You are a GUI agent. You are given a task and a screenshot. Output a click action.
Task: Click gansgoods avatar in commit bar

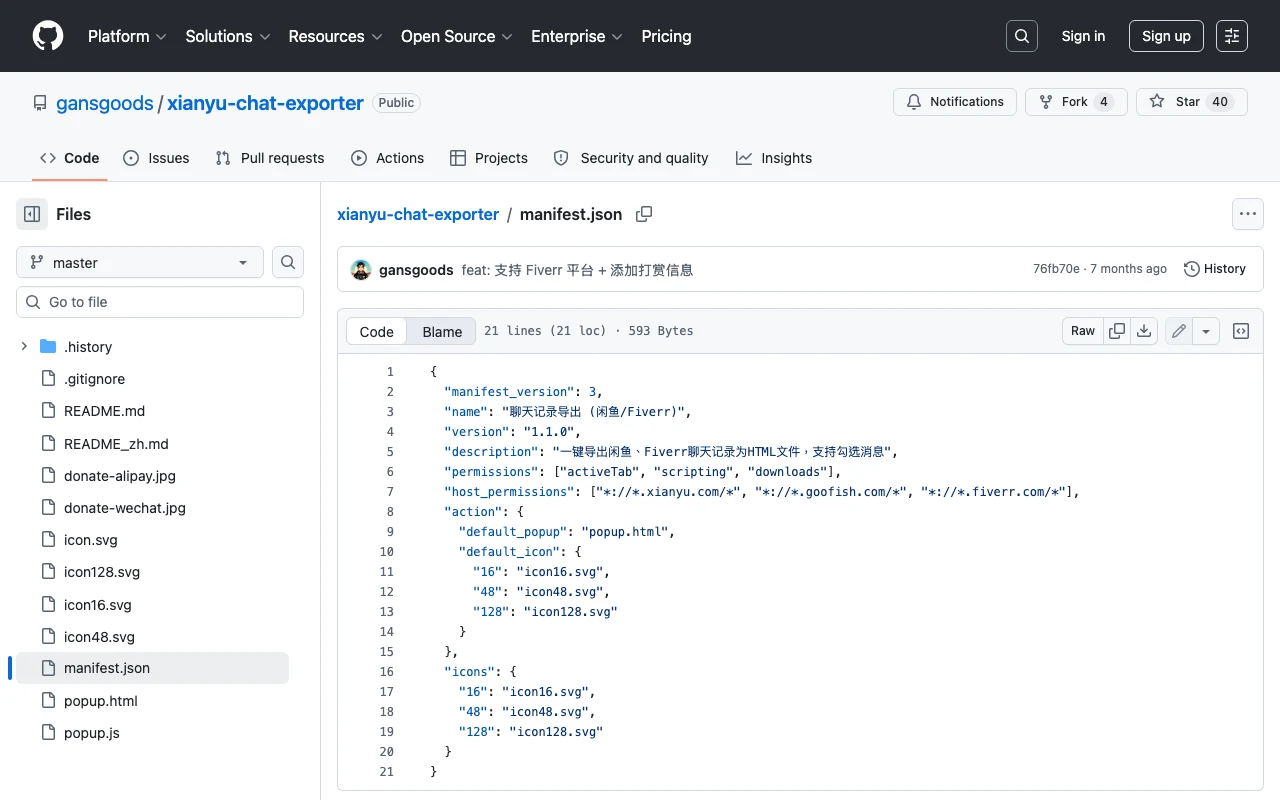tap(361, 269)
